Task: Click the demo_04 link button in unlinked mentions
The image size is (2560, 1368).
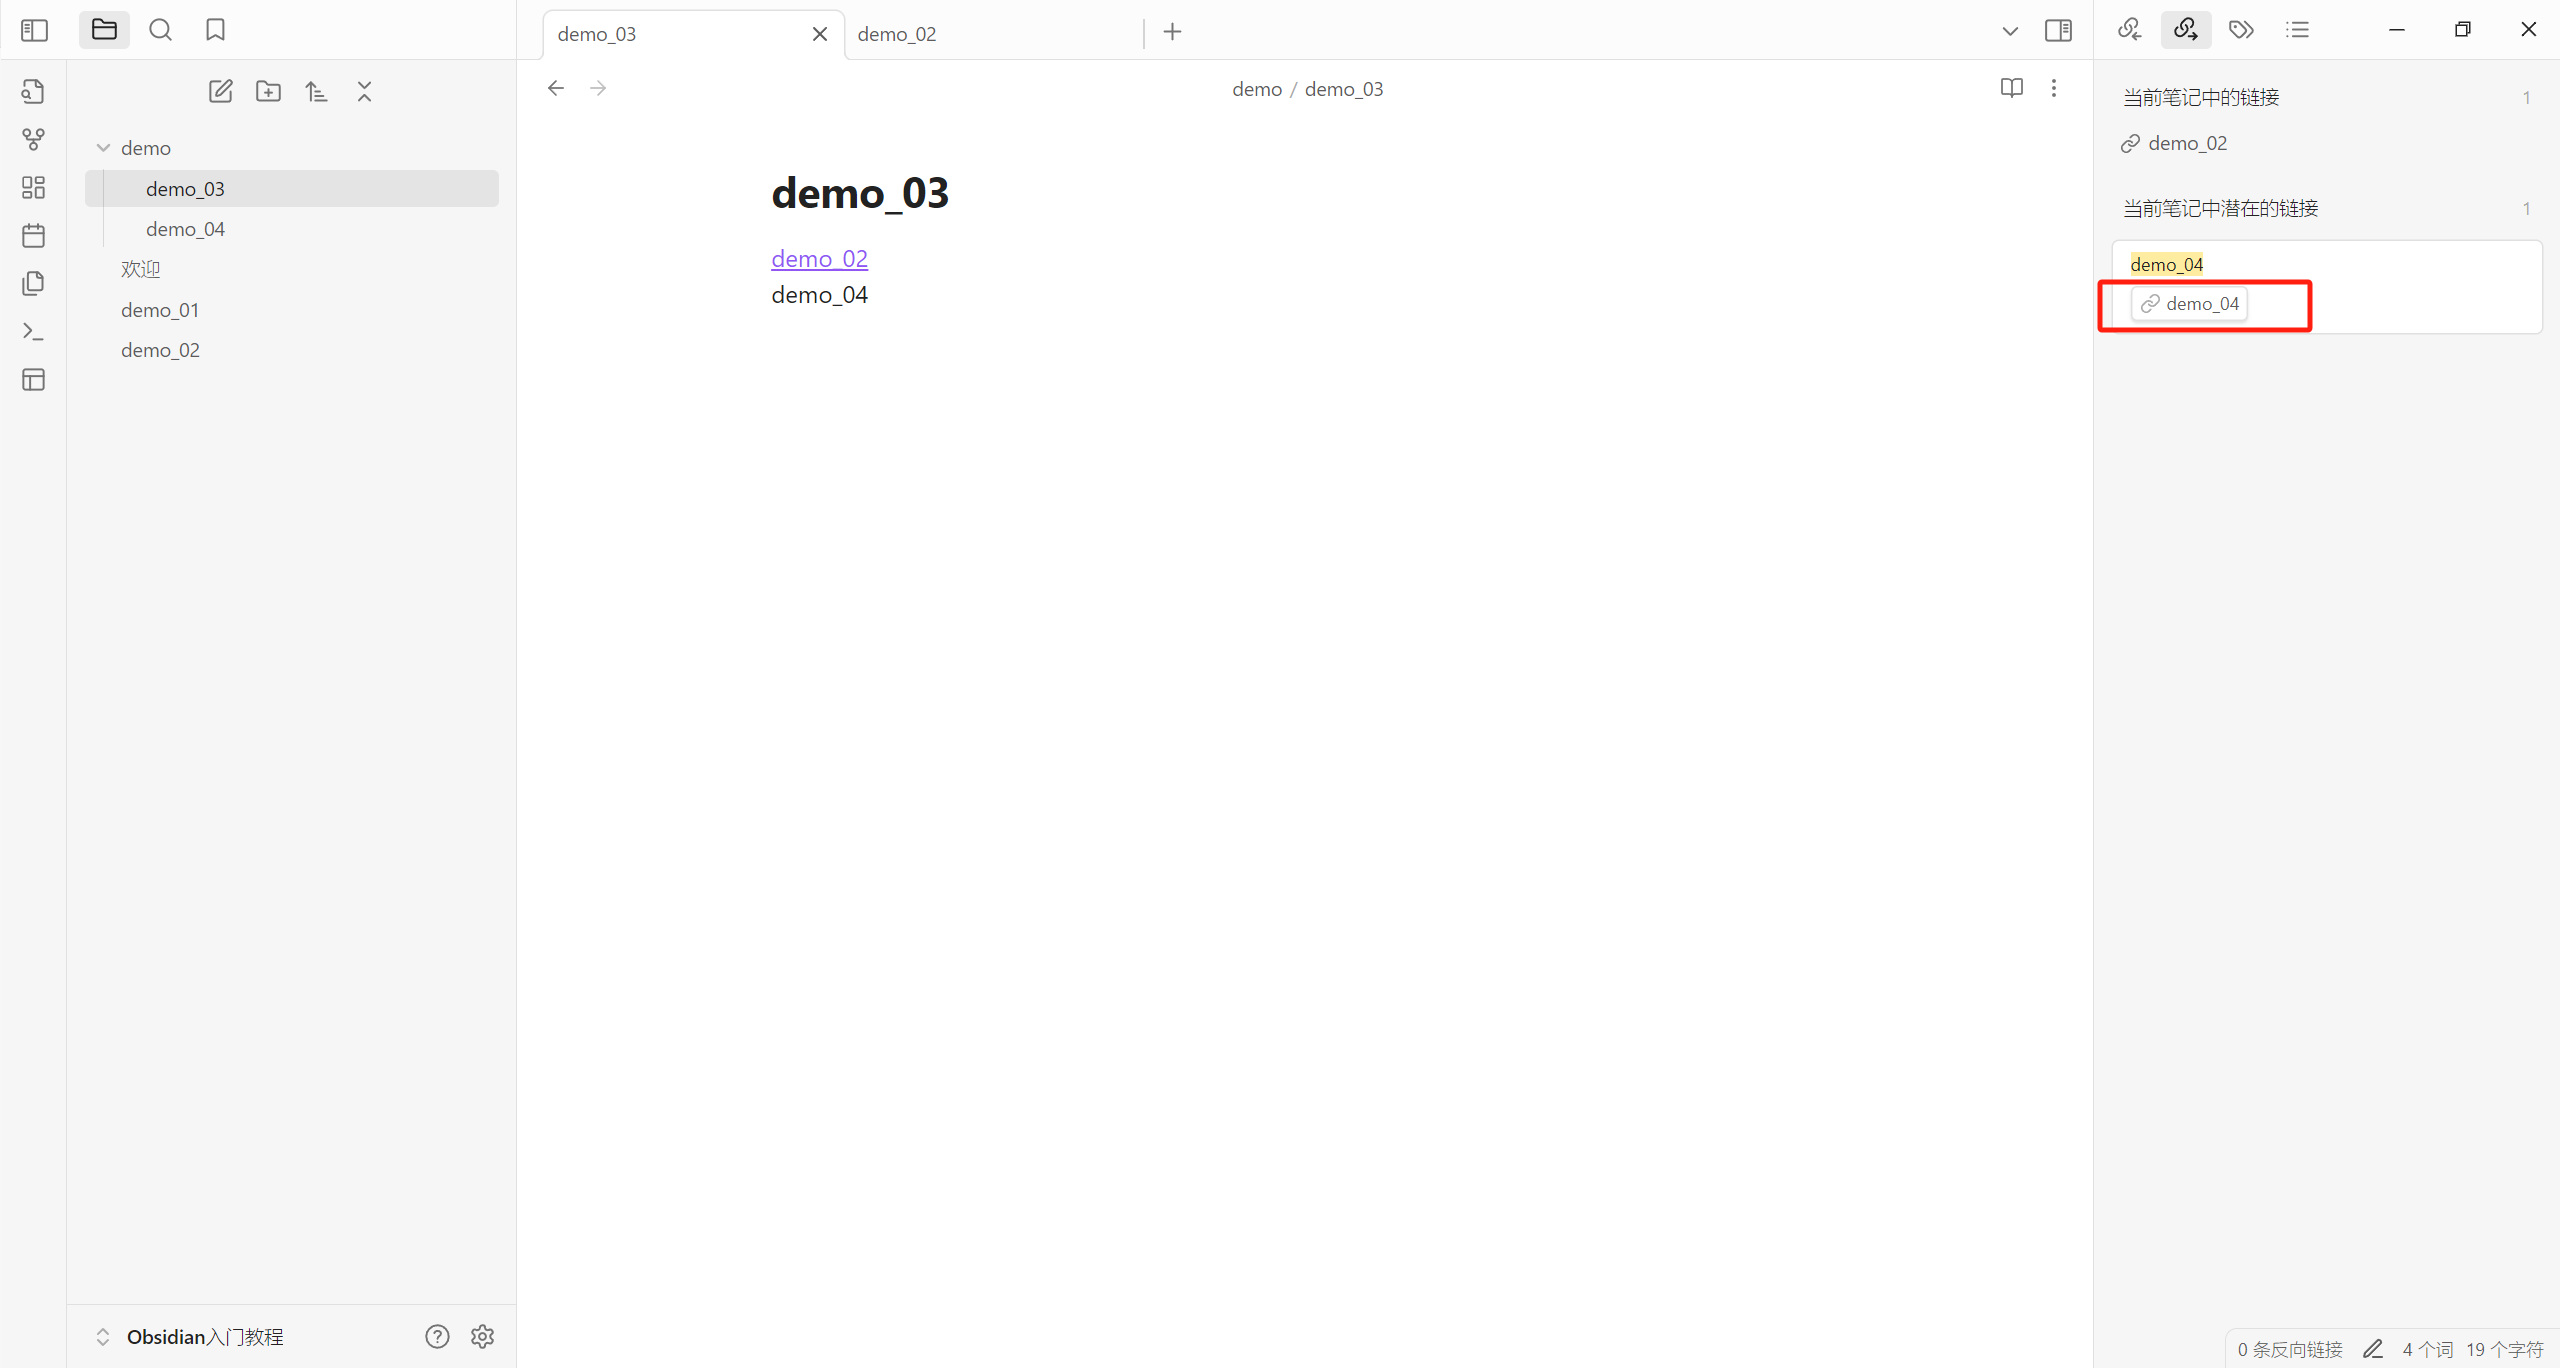Action: click(2189, 304)
